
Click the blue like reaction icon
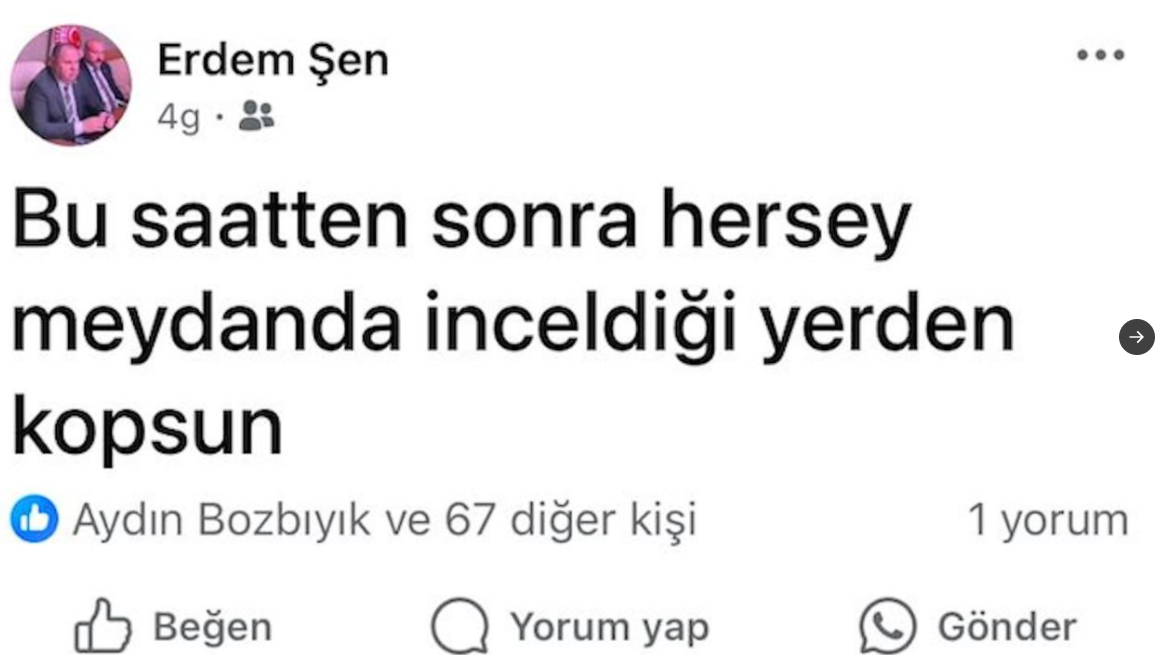tap(34, 519)
